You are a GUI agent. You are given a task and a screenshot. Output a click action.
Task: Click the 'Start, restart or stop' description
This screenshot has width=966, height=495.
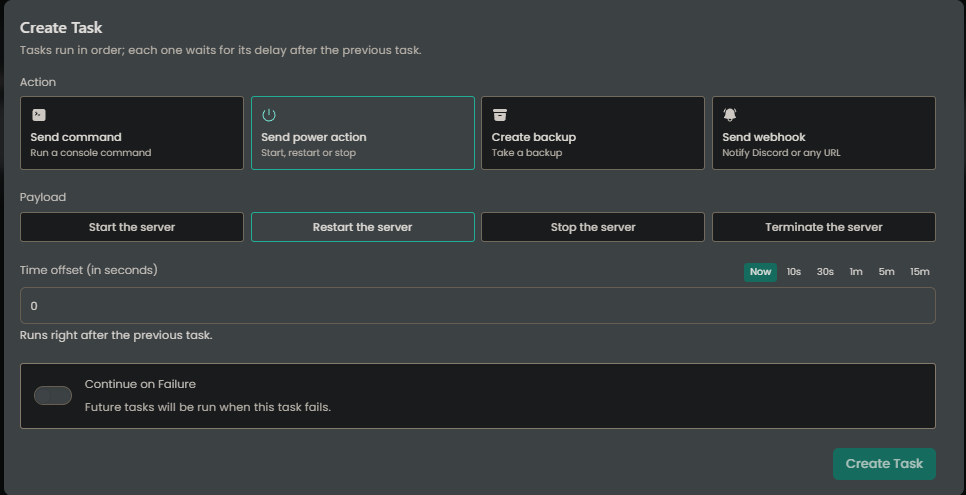(x=308, y=153)
